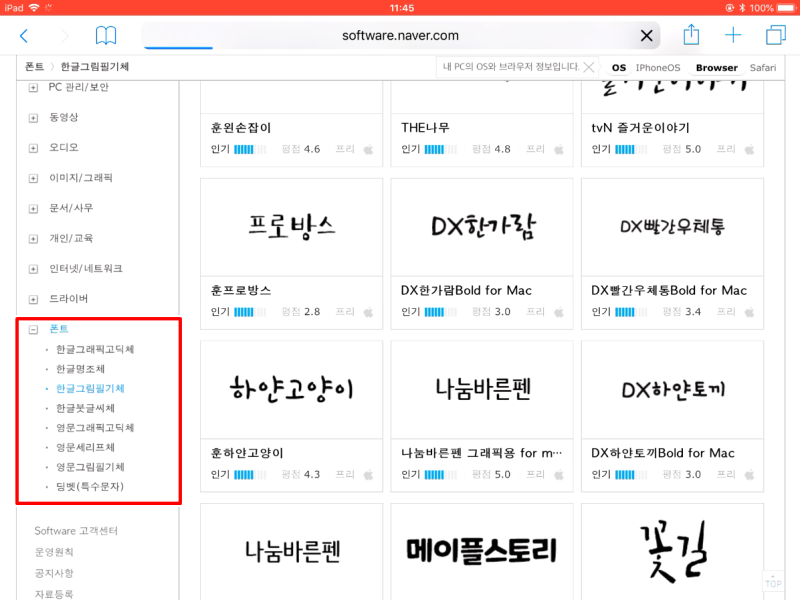Tap the popularity bar on THE나무 card

440,149
